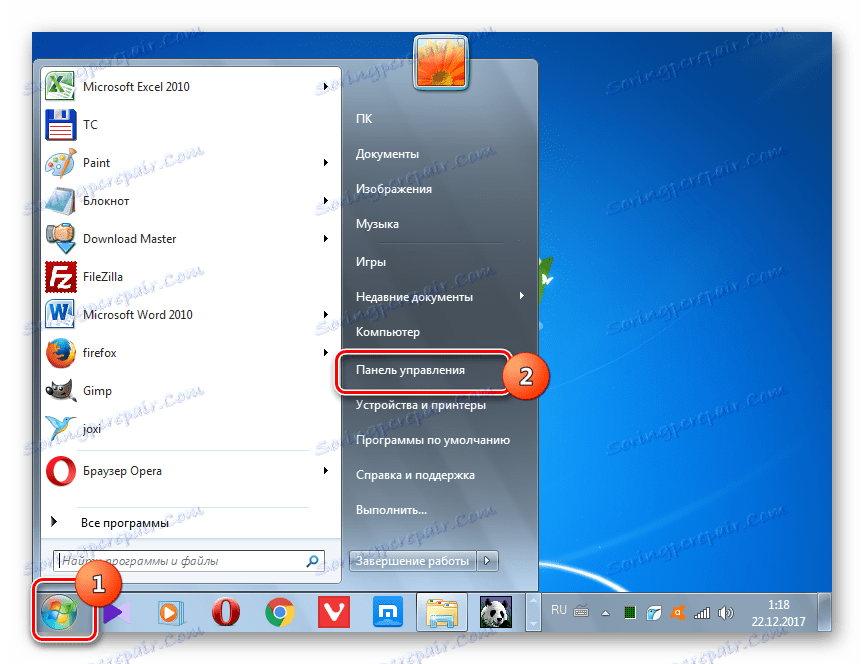The height and width of the screenshot is (664, 864).
Task: Open Справка и поддержка
Action: point(415,475)
